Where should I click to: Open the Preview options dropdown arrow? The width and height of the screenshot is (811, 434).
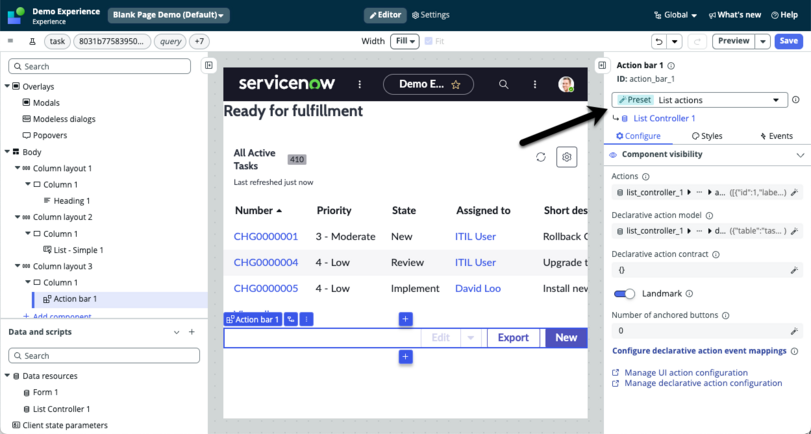(763, 41)
